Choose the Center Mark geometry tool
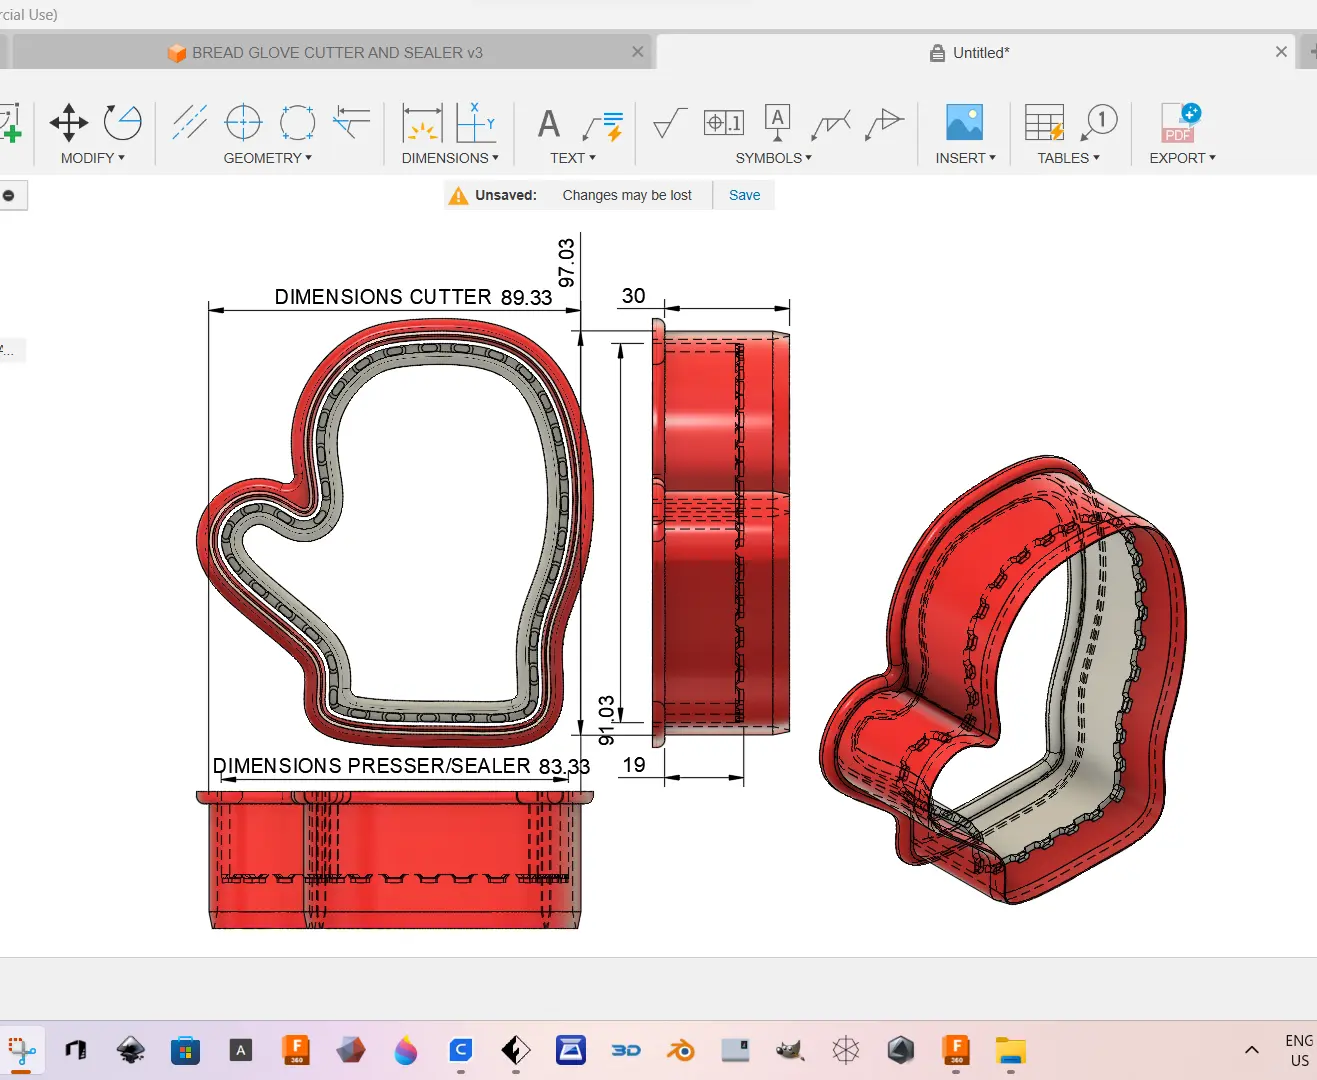 [243, 122]
